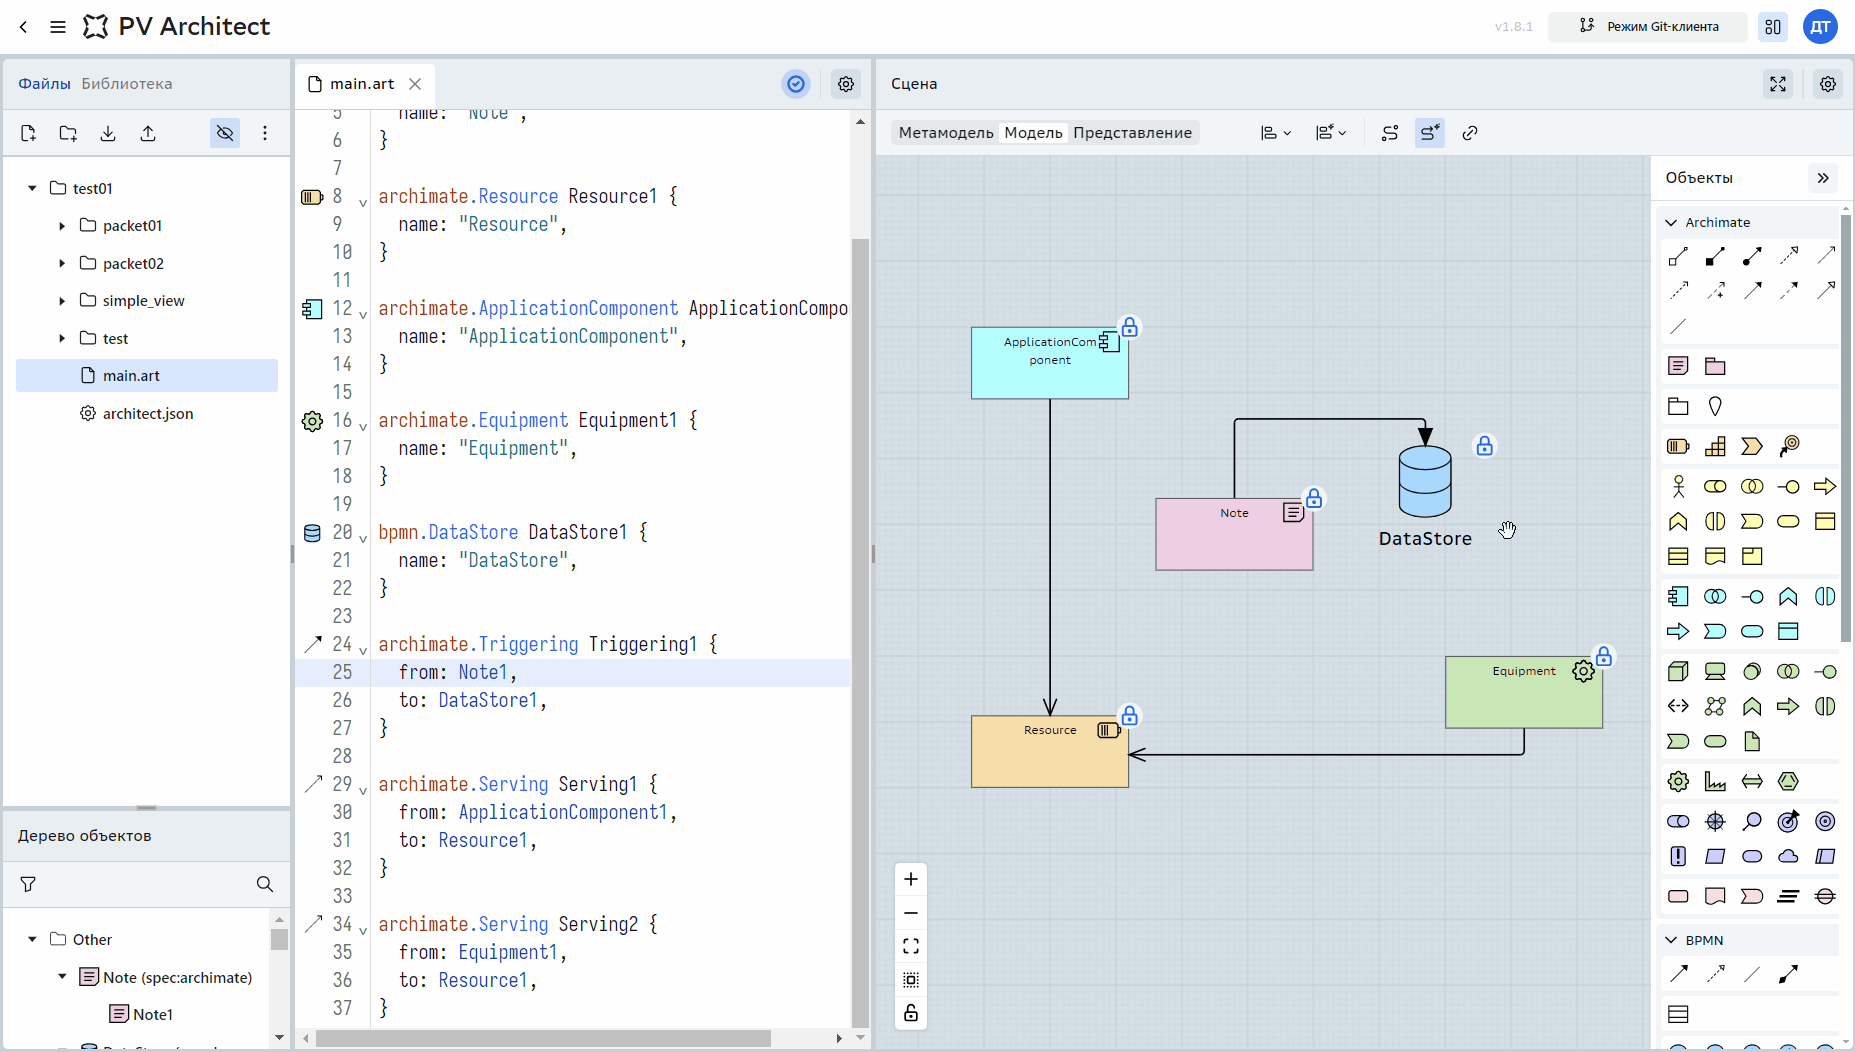The height and width of the screenshot is (1052, 1855).
Task: Toggle the highlighted connection mode in scene toolbar
Action: 1430,133
